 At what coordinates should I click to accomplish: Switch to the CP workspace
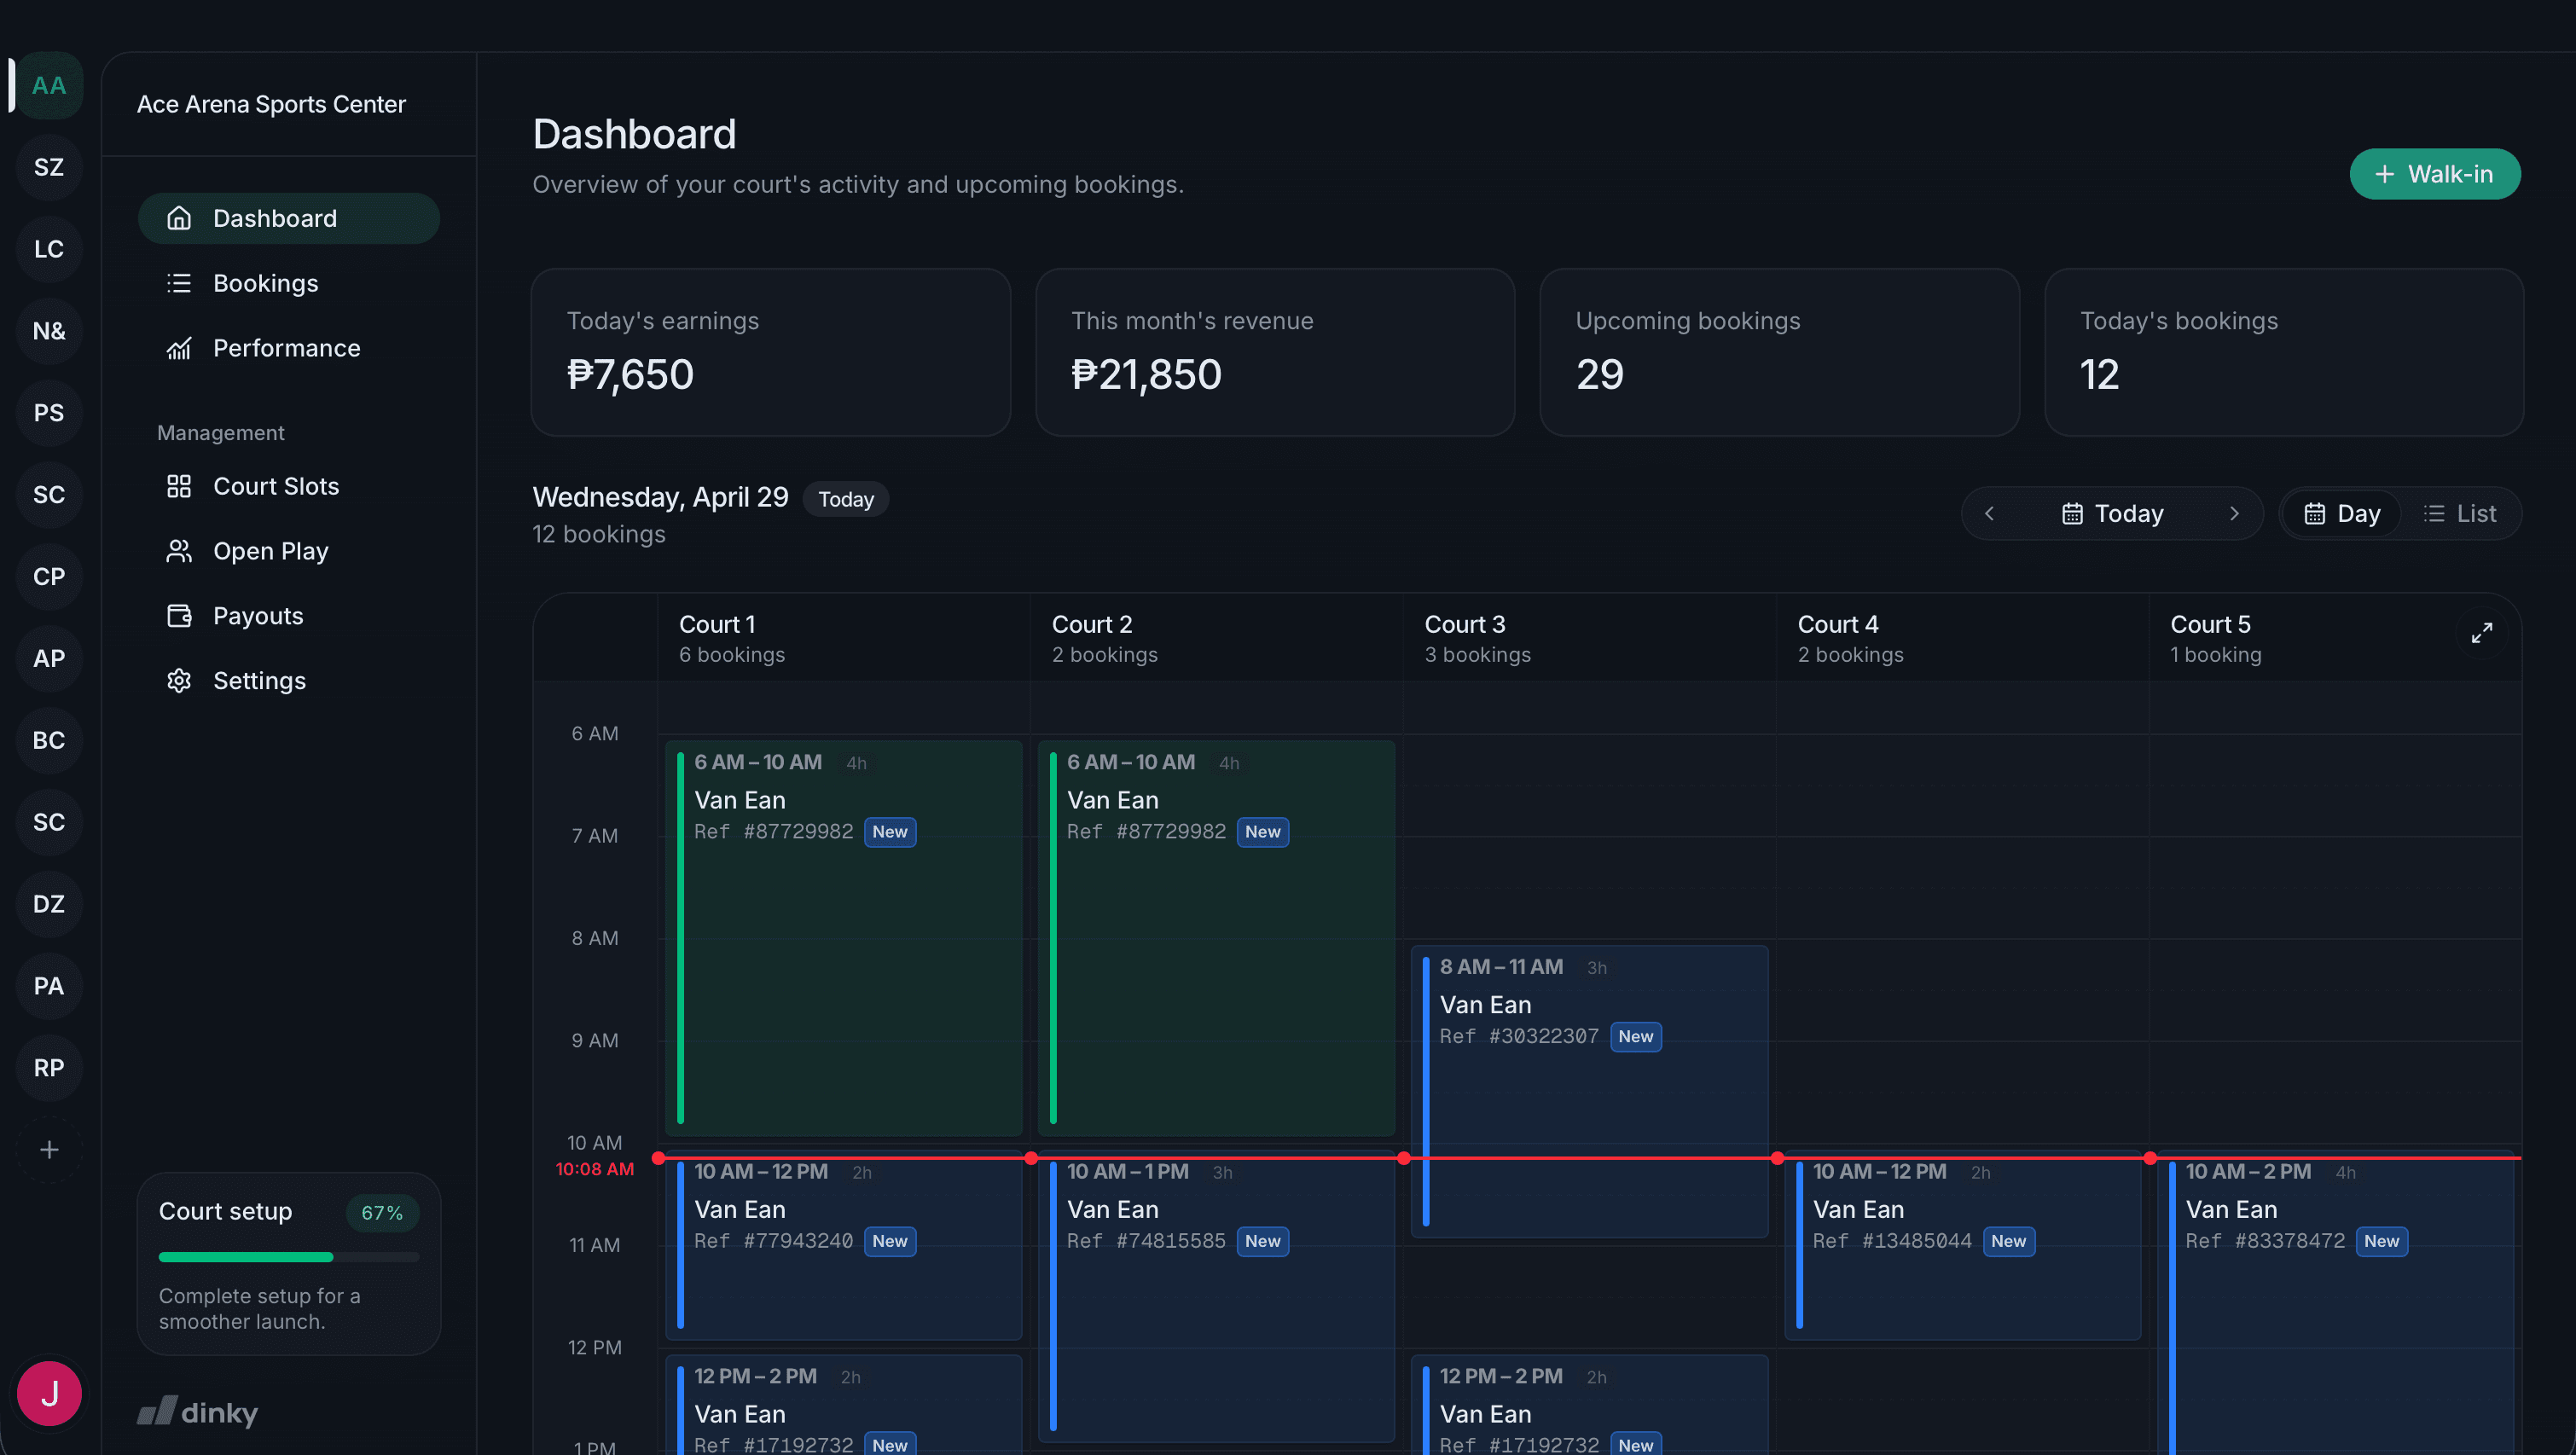49,577
